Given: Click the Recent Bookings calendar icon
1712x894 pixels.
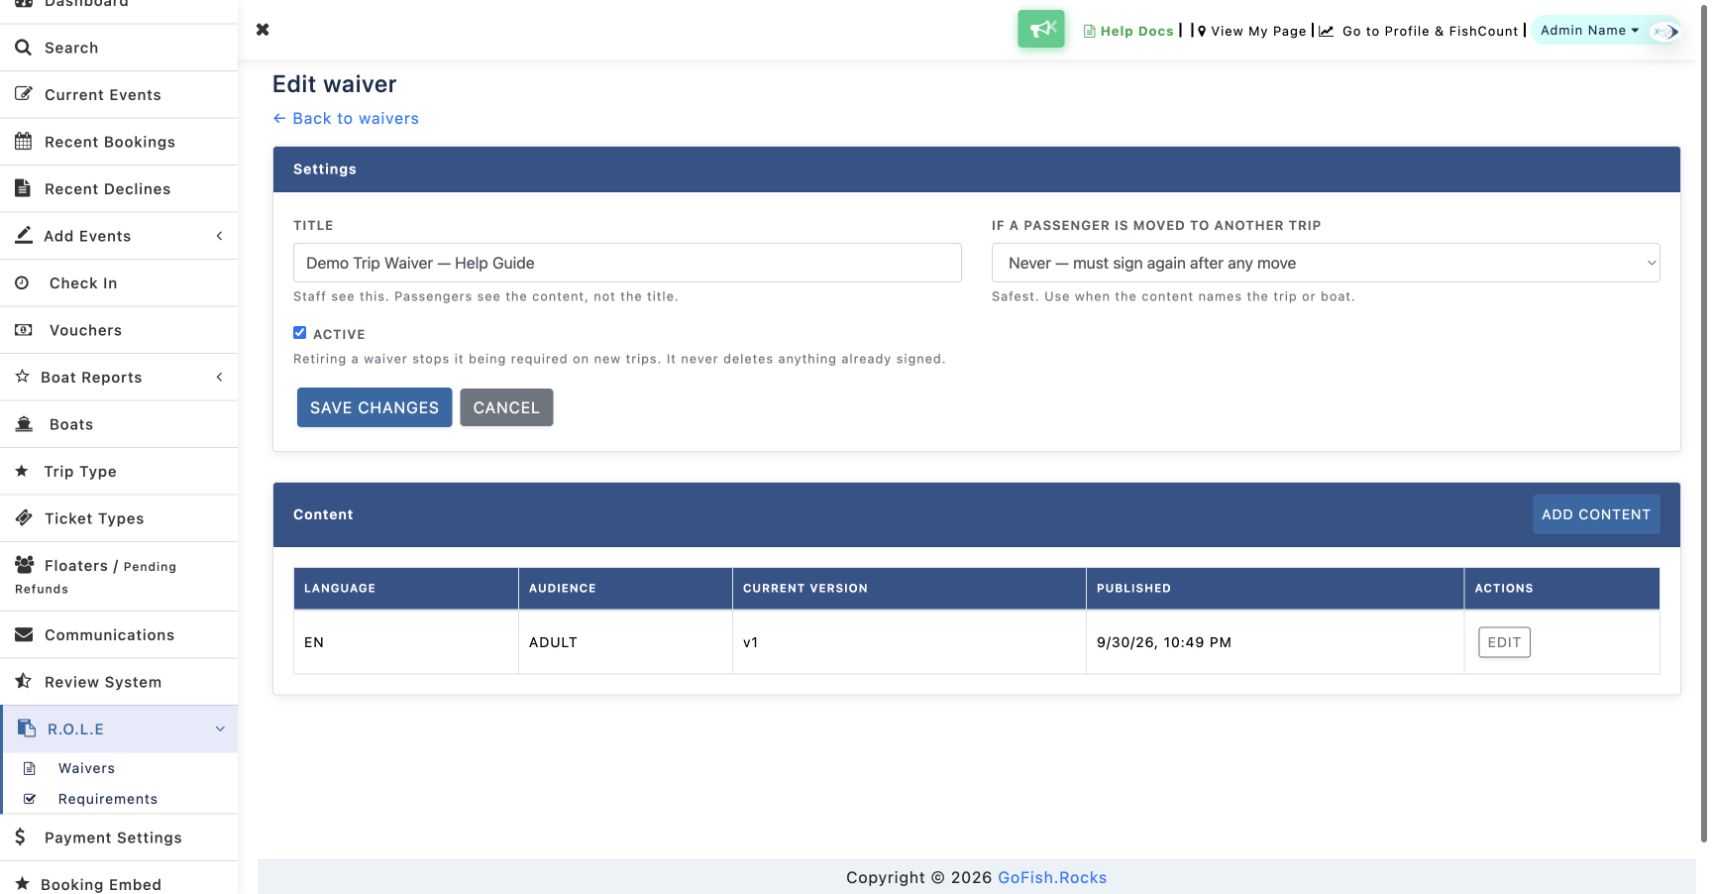Looking at the screenshot, I should click(23, 141).
